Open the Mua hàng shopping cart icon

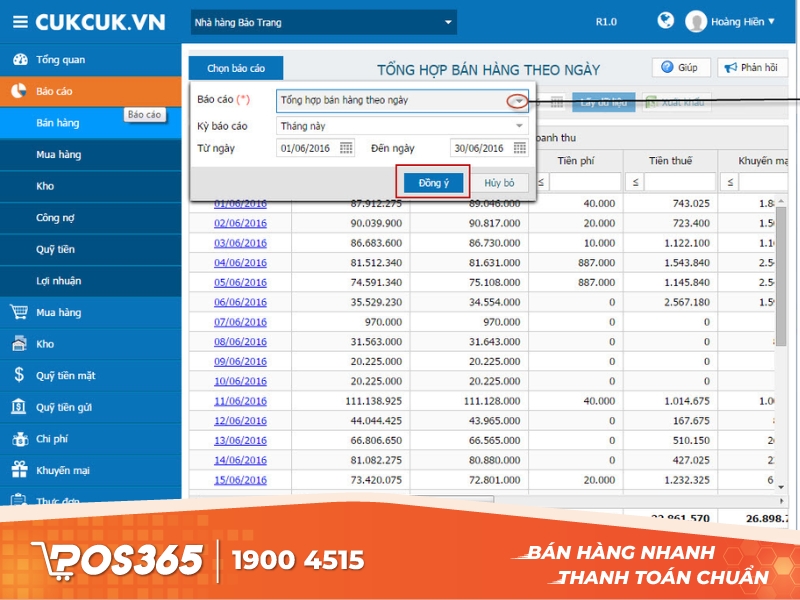coord(19,312)
